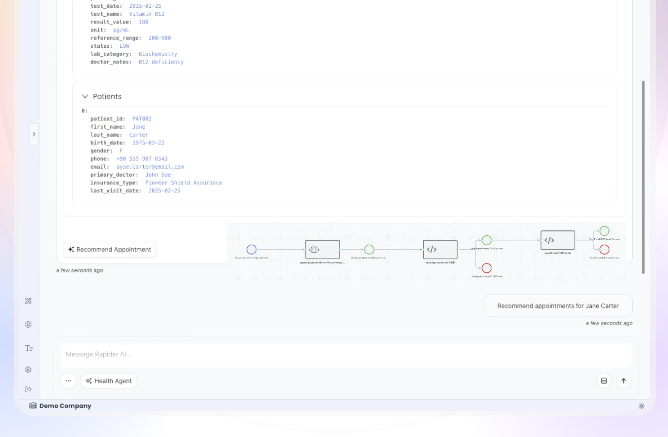Click the workflow diagram thumbnail

tap(426, 251)
